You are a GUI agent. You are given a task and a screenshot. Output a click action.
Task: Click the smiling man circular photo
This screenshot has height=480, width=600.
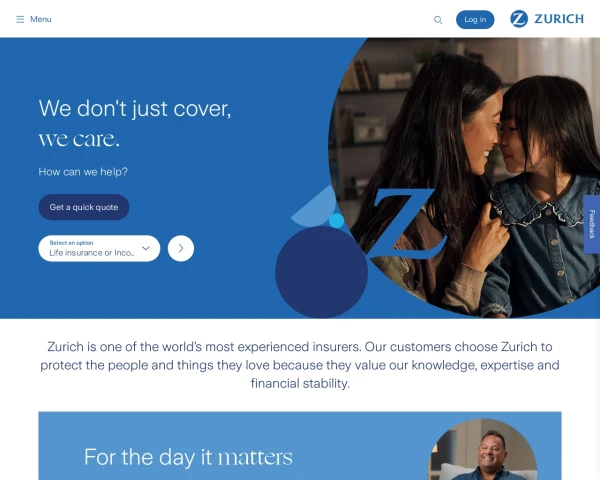pyautogui.click(x=482, y=449)
